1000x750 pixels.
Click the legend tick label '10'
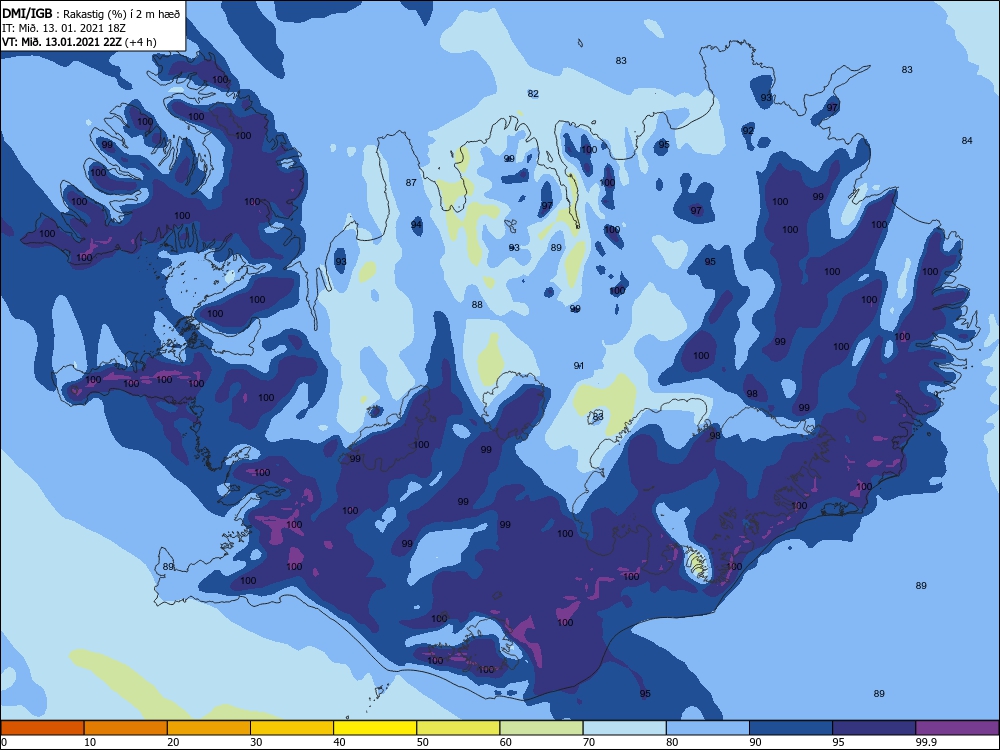click(x=90, y=742)
